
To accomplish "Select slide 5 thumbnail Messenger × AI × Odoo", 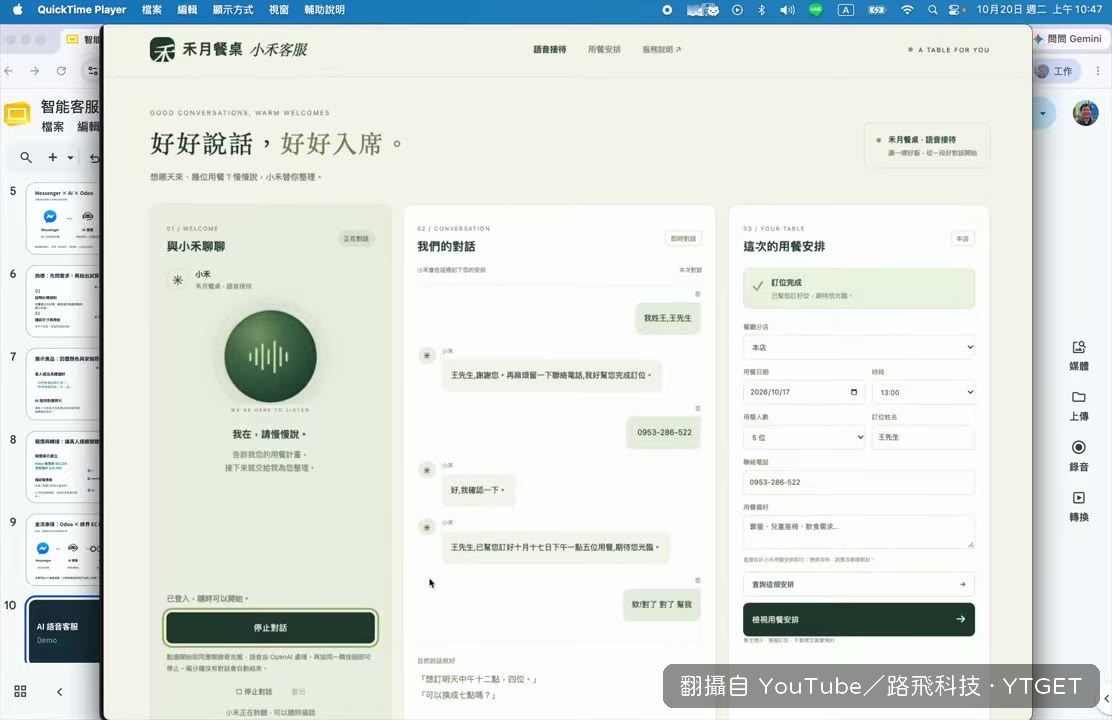I will (x=63, y=218).
